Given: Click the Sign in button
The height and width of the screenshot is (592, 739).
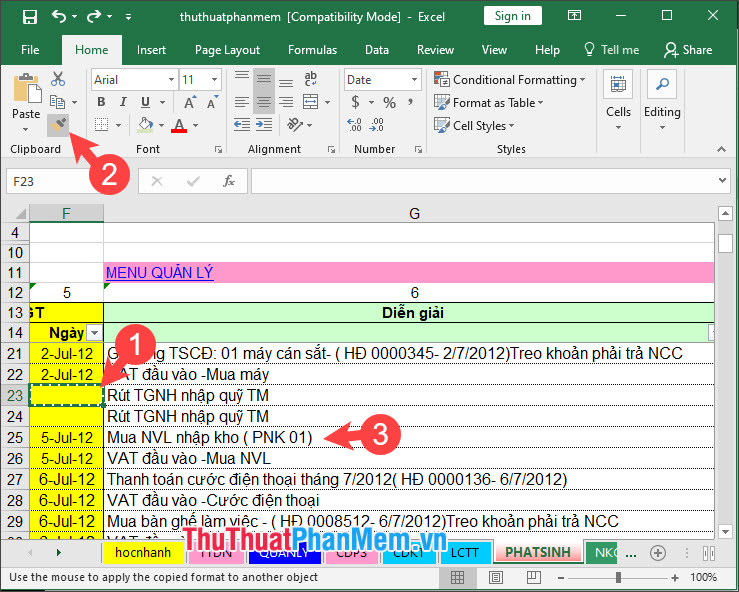Looking at the screenshot, I should [x=512, y=16].
